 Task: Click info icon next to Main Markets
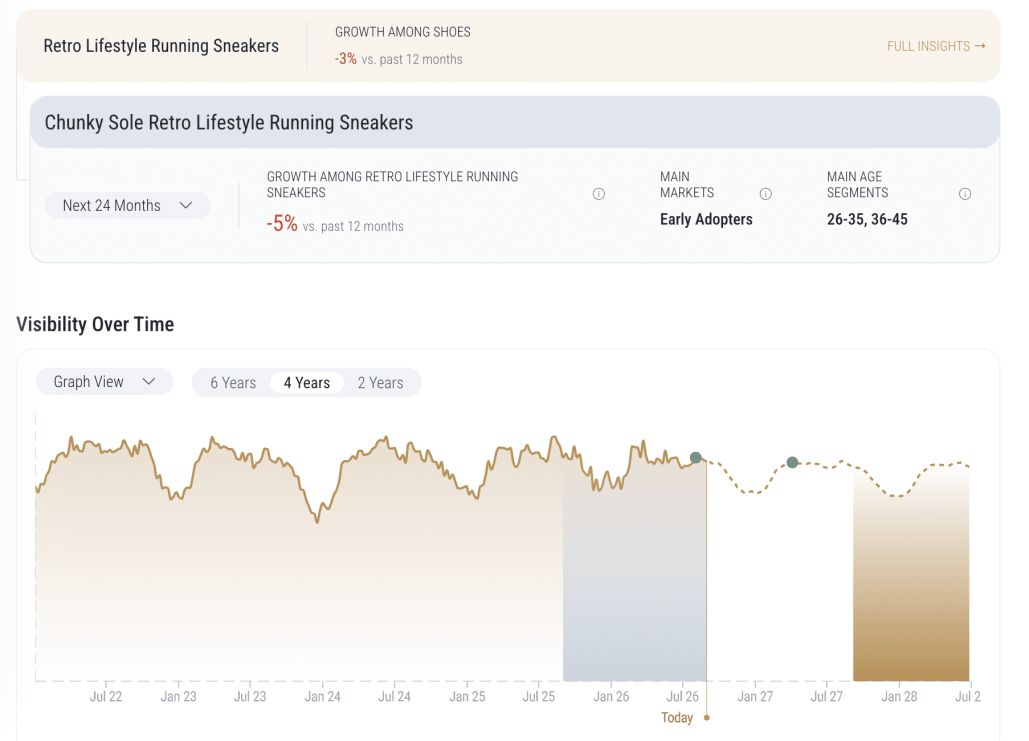point(765,194)
